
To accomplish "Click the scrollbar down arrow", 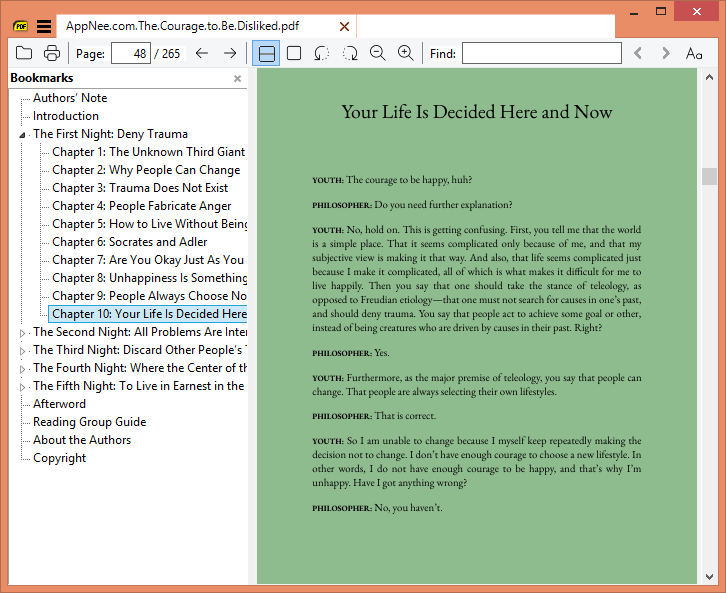I will (x=709, y=577).
